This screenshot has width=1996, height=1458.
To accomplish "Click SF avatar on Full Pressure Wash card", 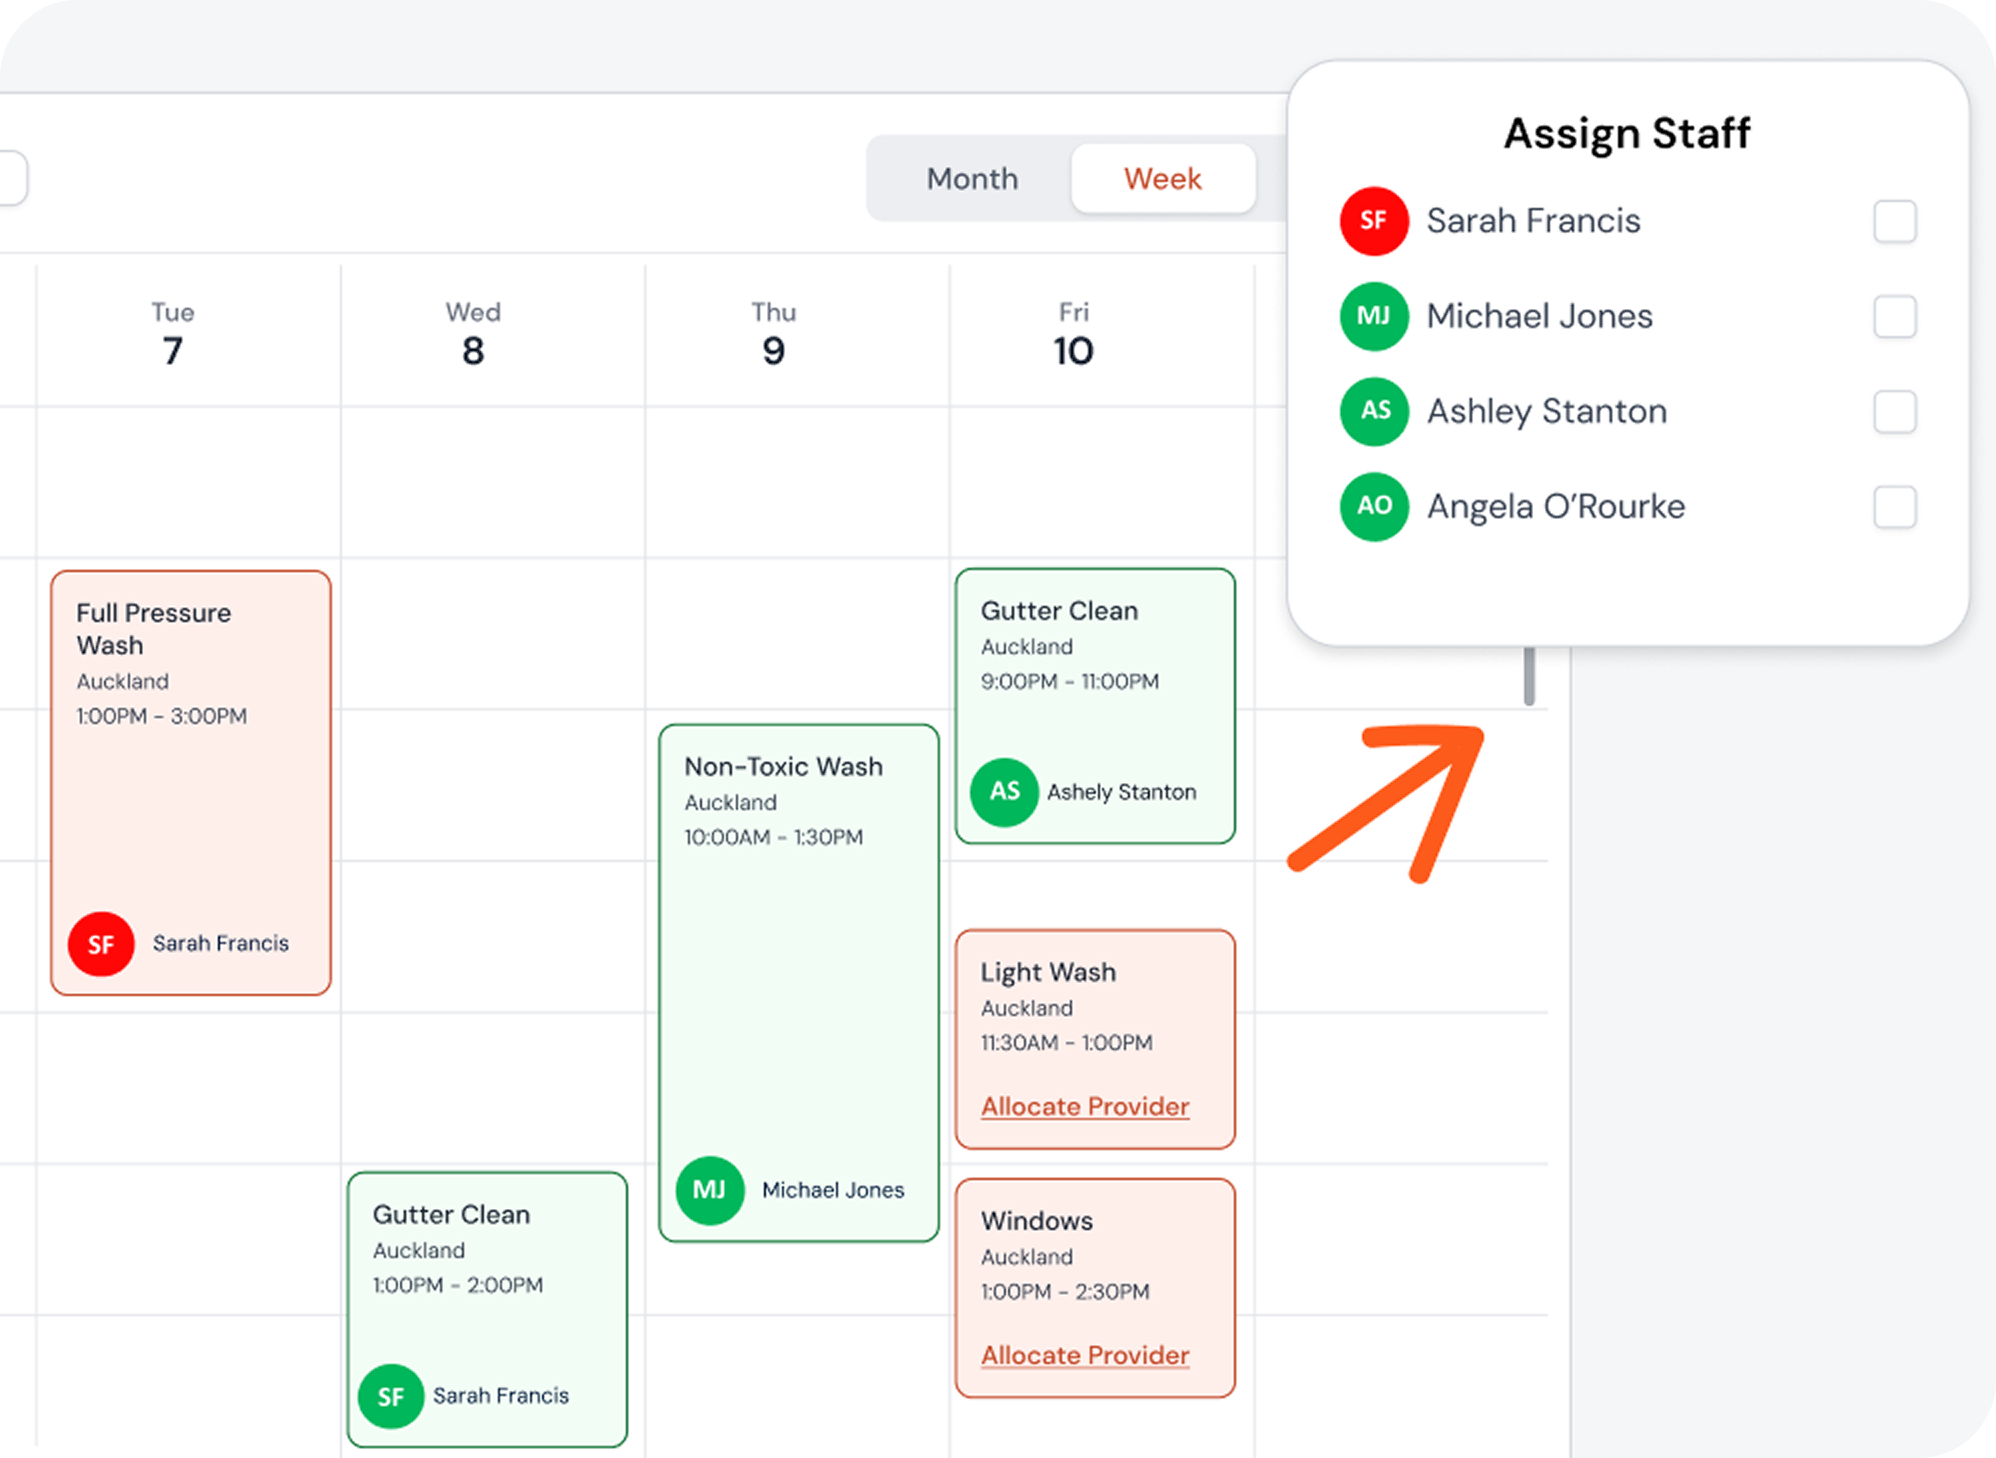I will pyautogui.click(x=101, y=943).
